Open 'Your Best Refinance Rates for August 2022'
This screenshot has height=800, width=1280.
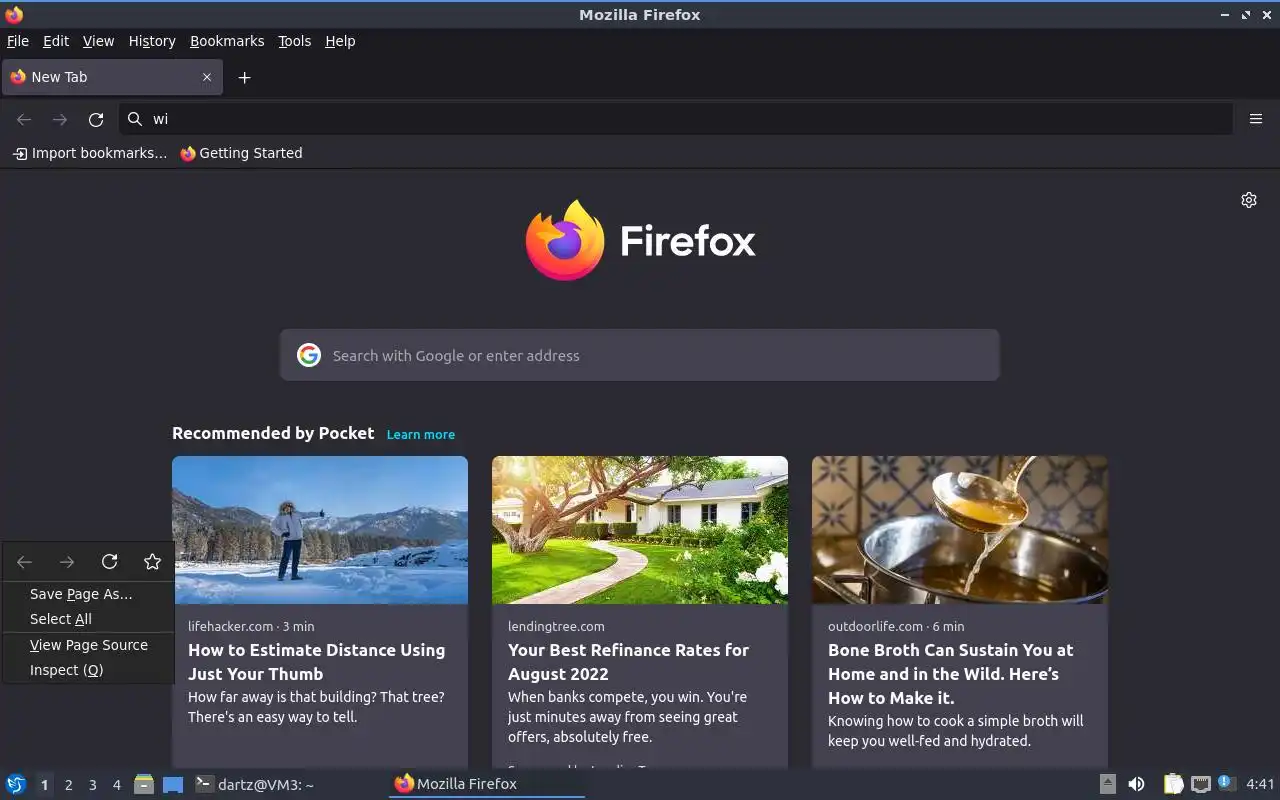628,662
